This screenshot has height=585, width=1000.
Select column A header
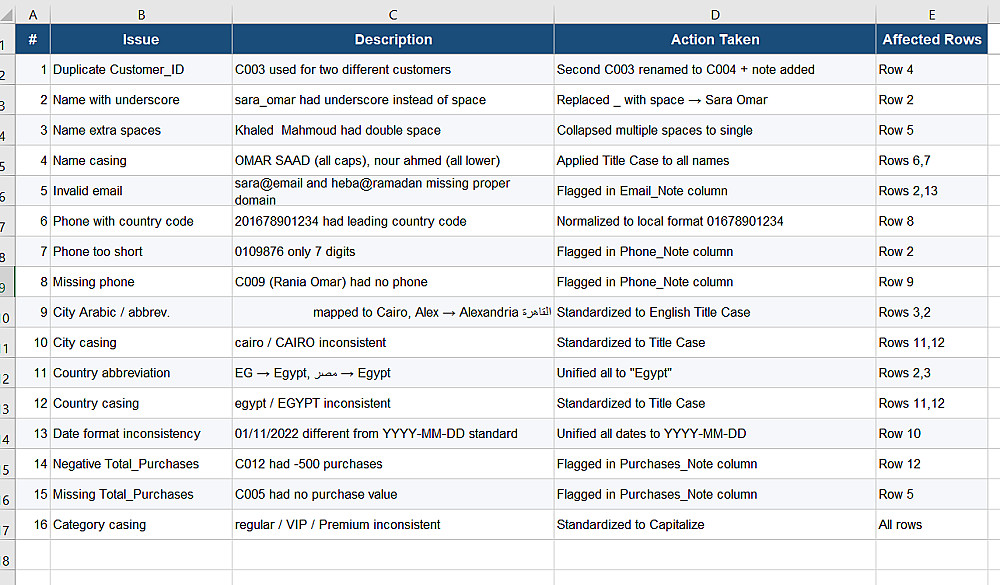[33, 14]
